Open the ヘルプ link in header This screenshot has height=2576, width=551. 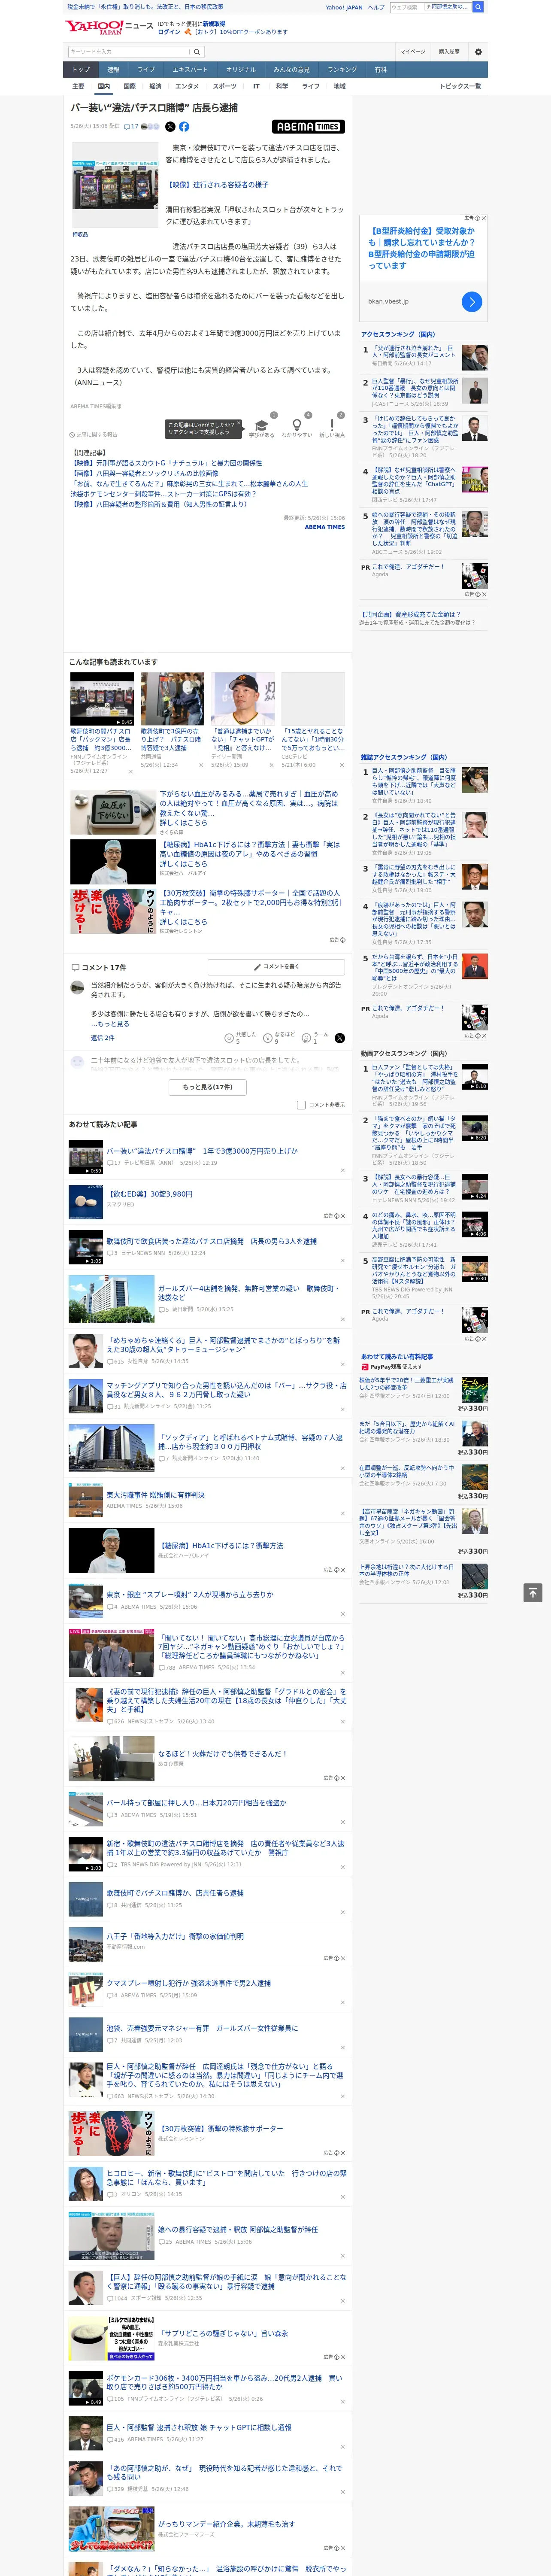coord(376,7)
